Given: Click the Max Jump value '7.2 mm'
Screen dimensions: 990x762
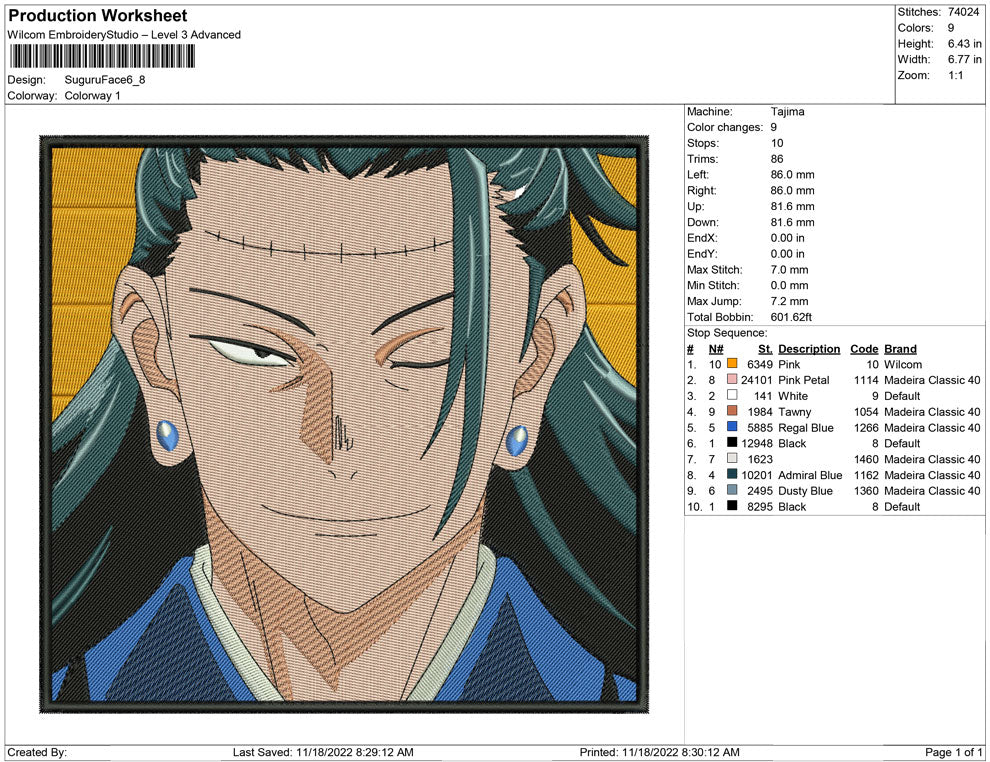Looking at the screenshot, I should click(789, 301).
